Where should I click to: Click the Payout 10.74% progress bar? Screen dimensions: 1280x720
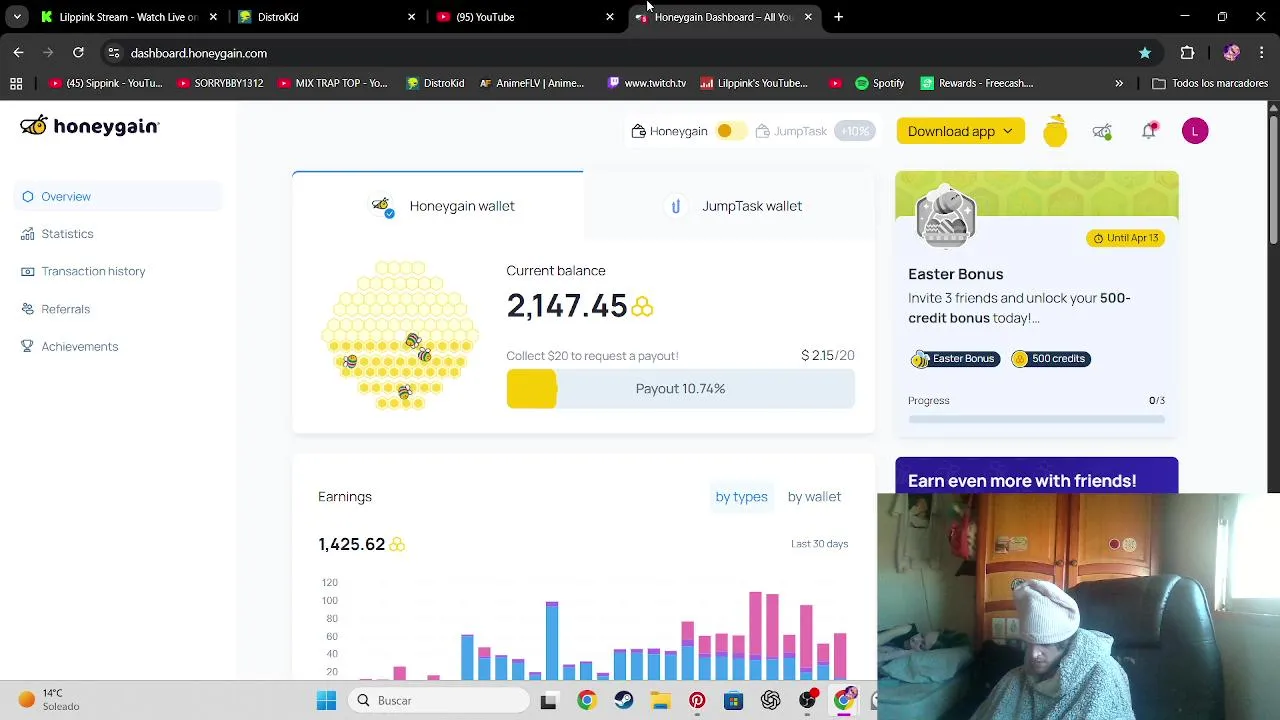(x=680, y=388)
